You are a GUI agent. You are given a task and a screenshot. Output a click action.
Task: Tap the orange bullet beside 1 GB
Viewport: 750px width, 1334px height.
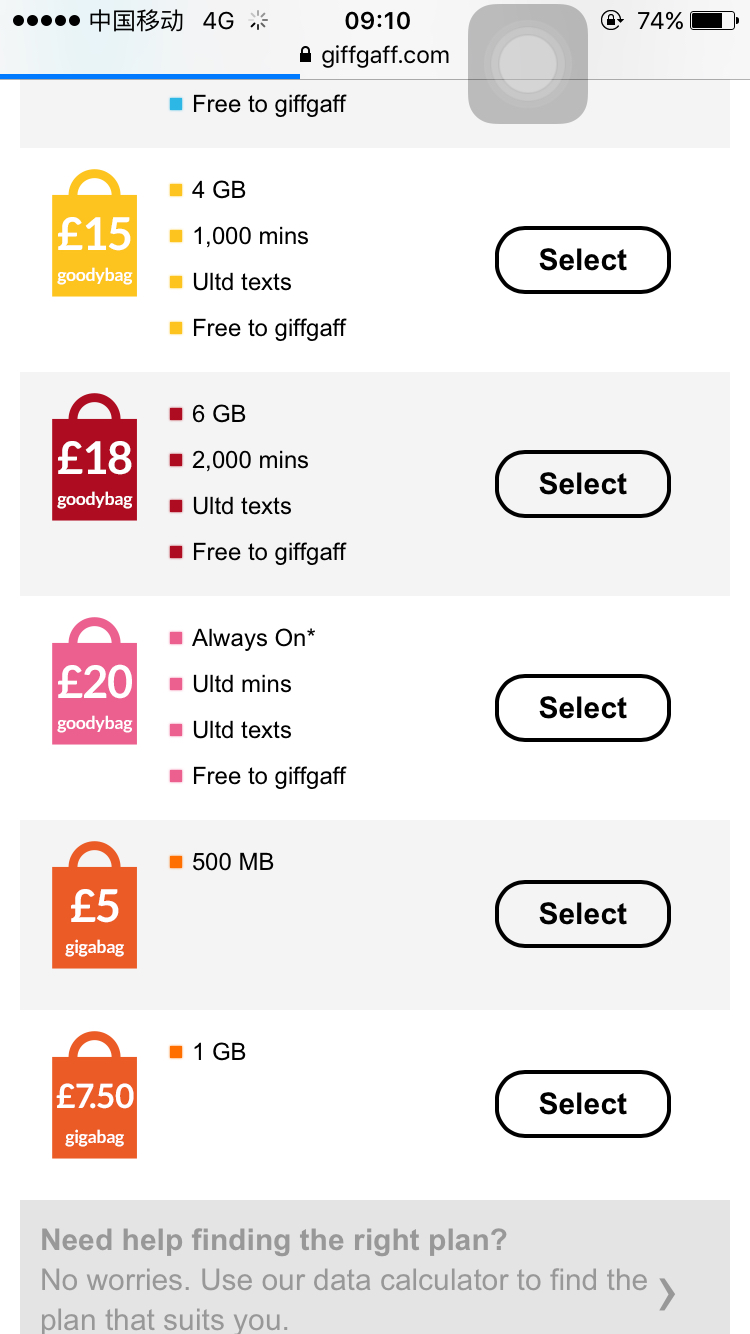(x=176, y=1052)
